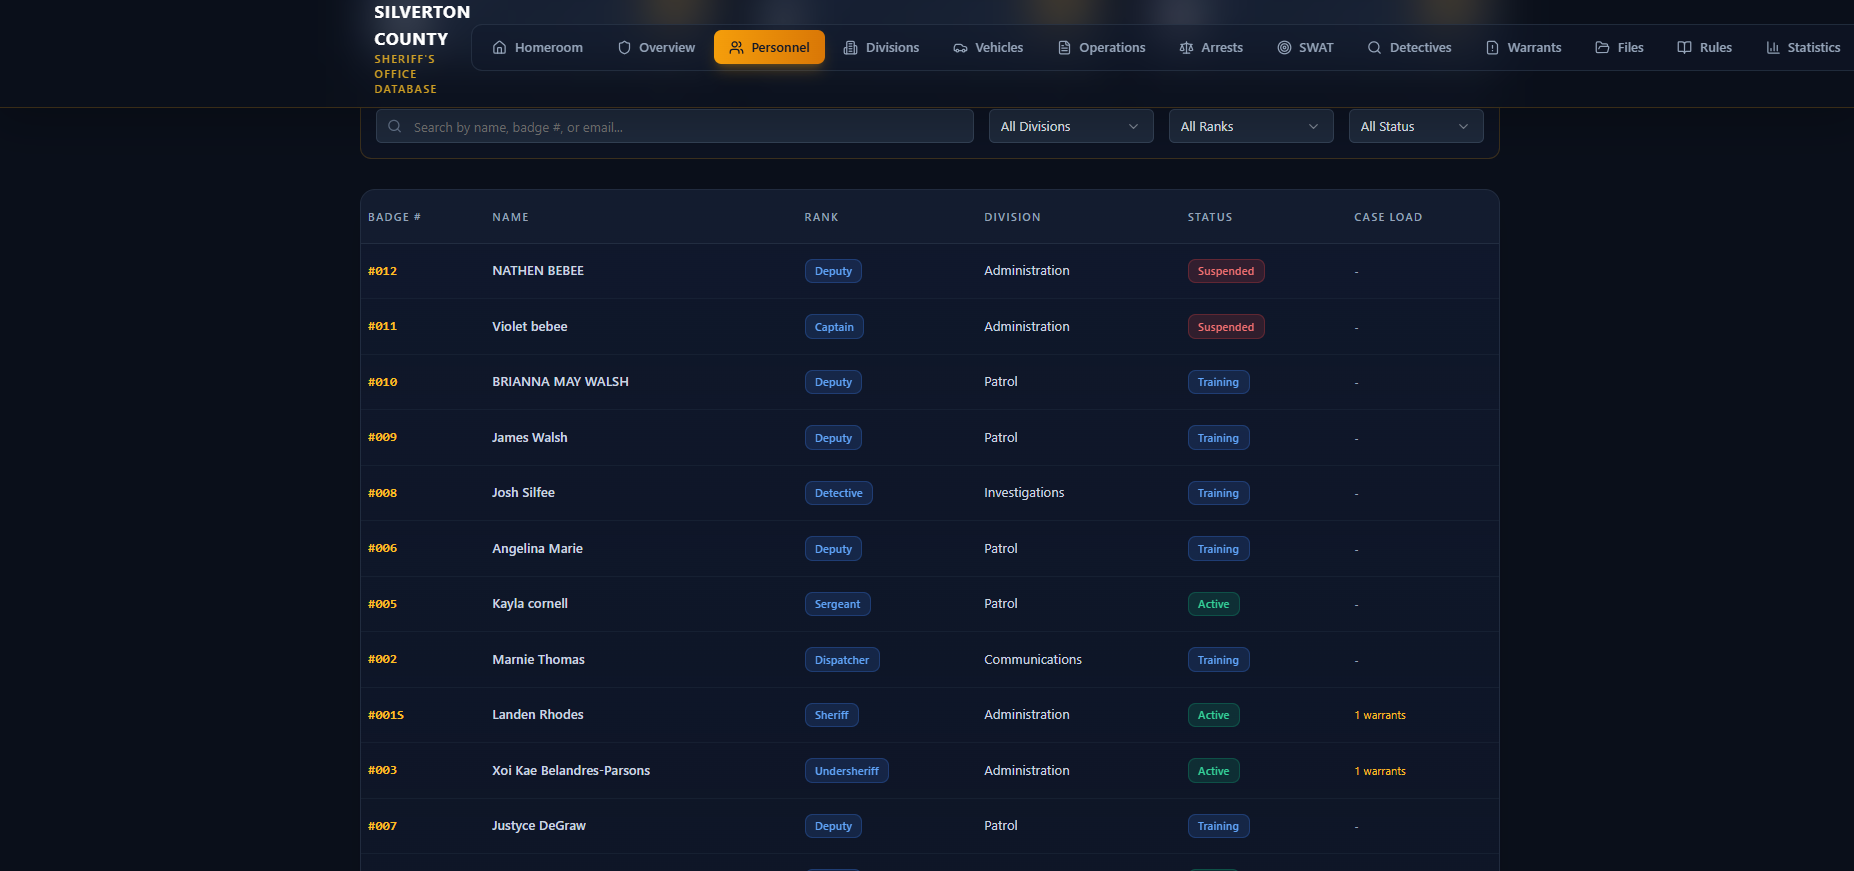Click badge number #009
The width and height of the screenshot is (1854, 871).
point(382,438)
